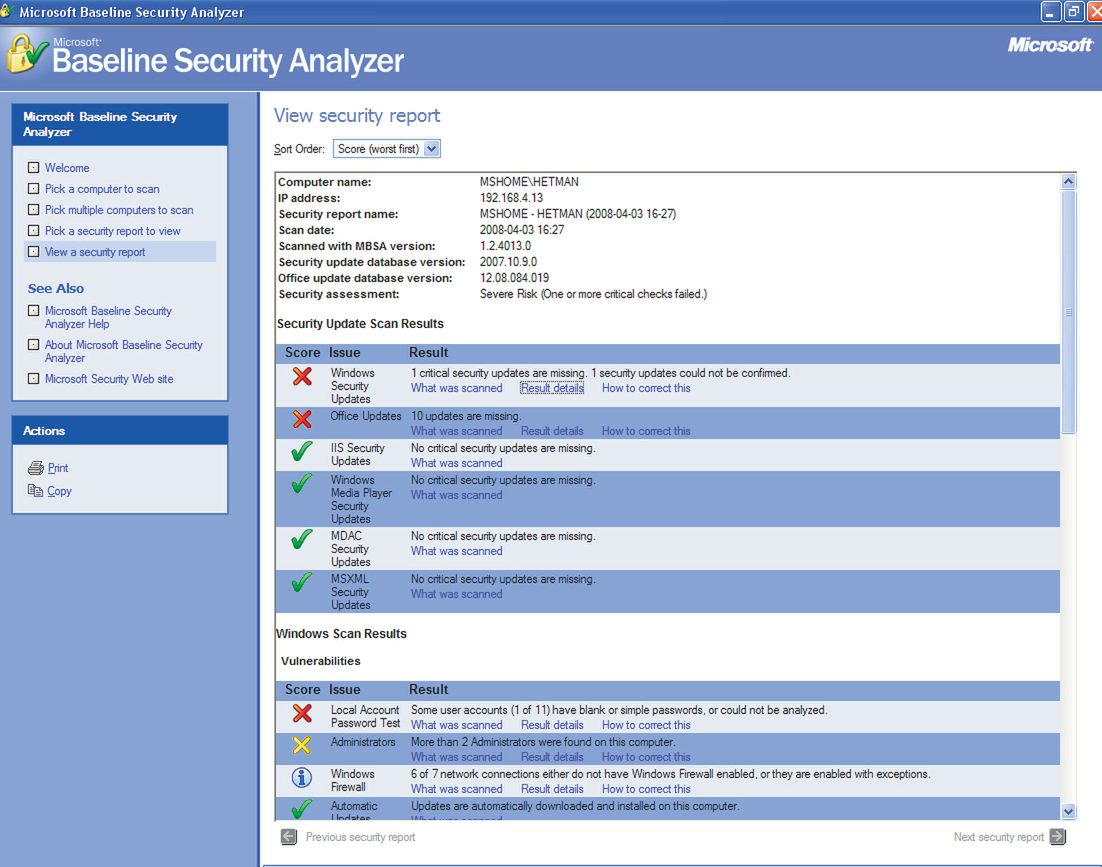
Task: Click the Previous security report link
Action: (x=360, y=837)
